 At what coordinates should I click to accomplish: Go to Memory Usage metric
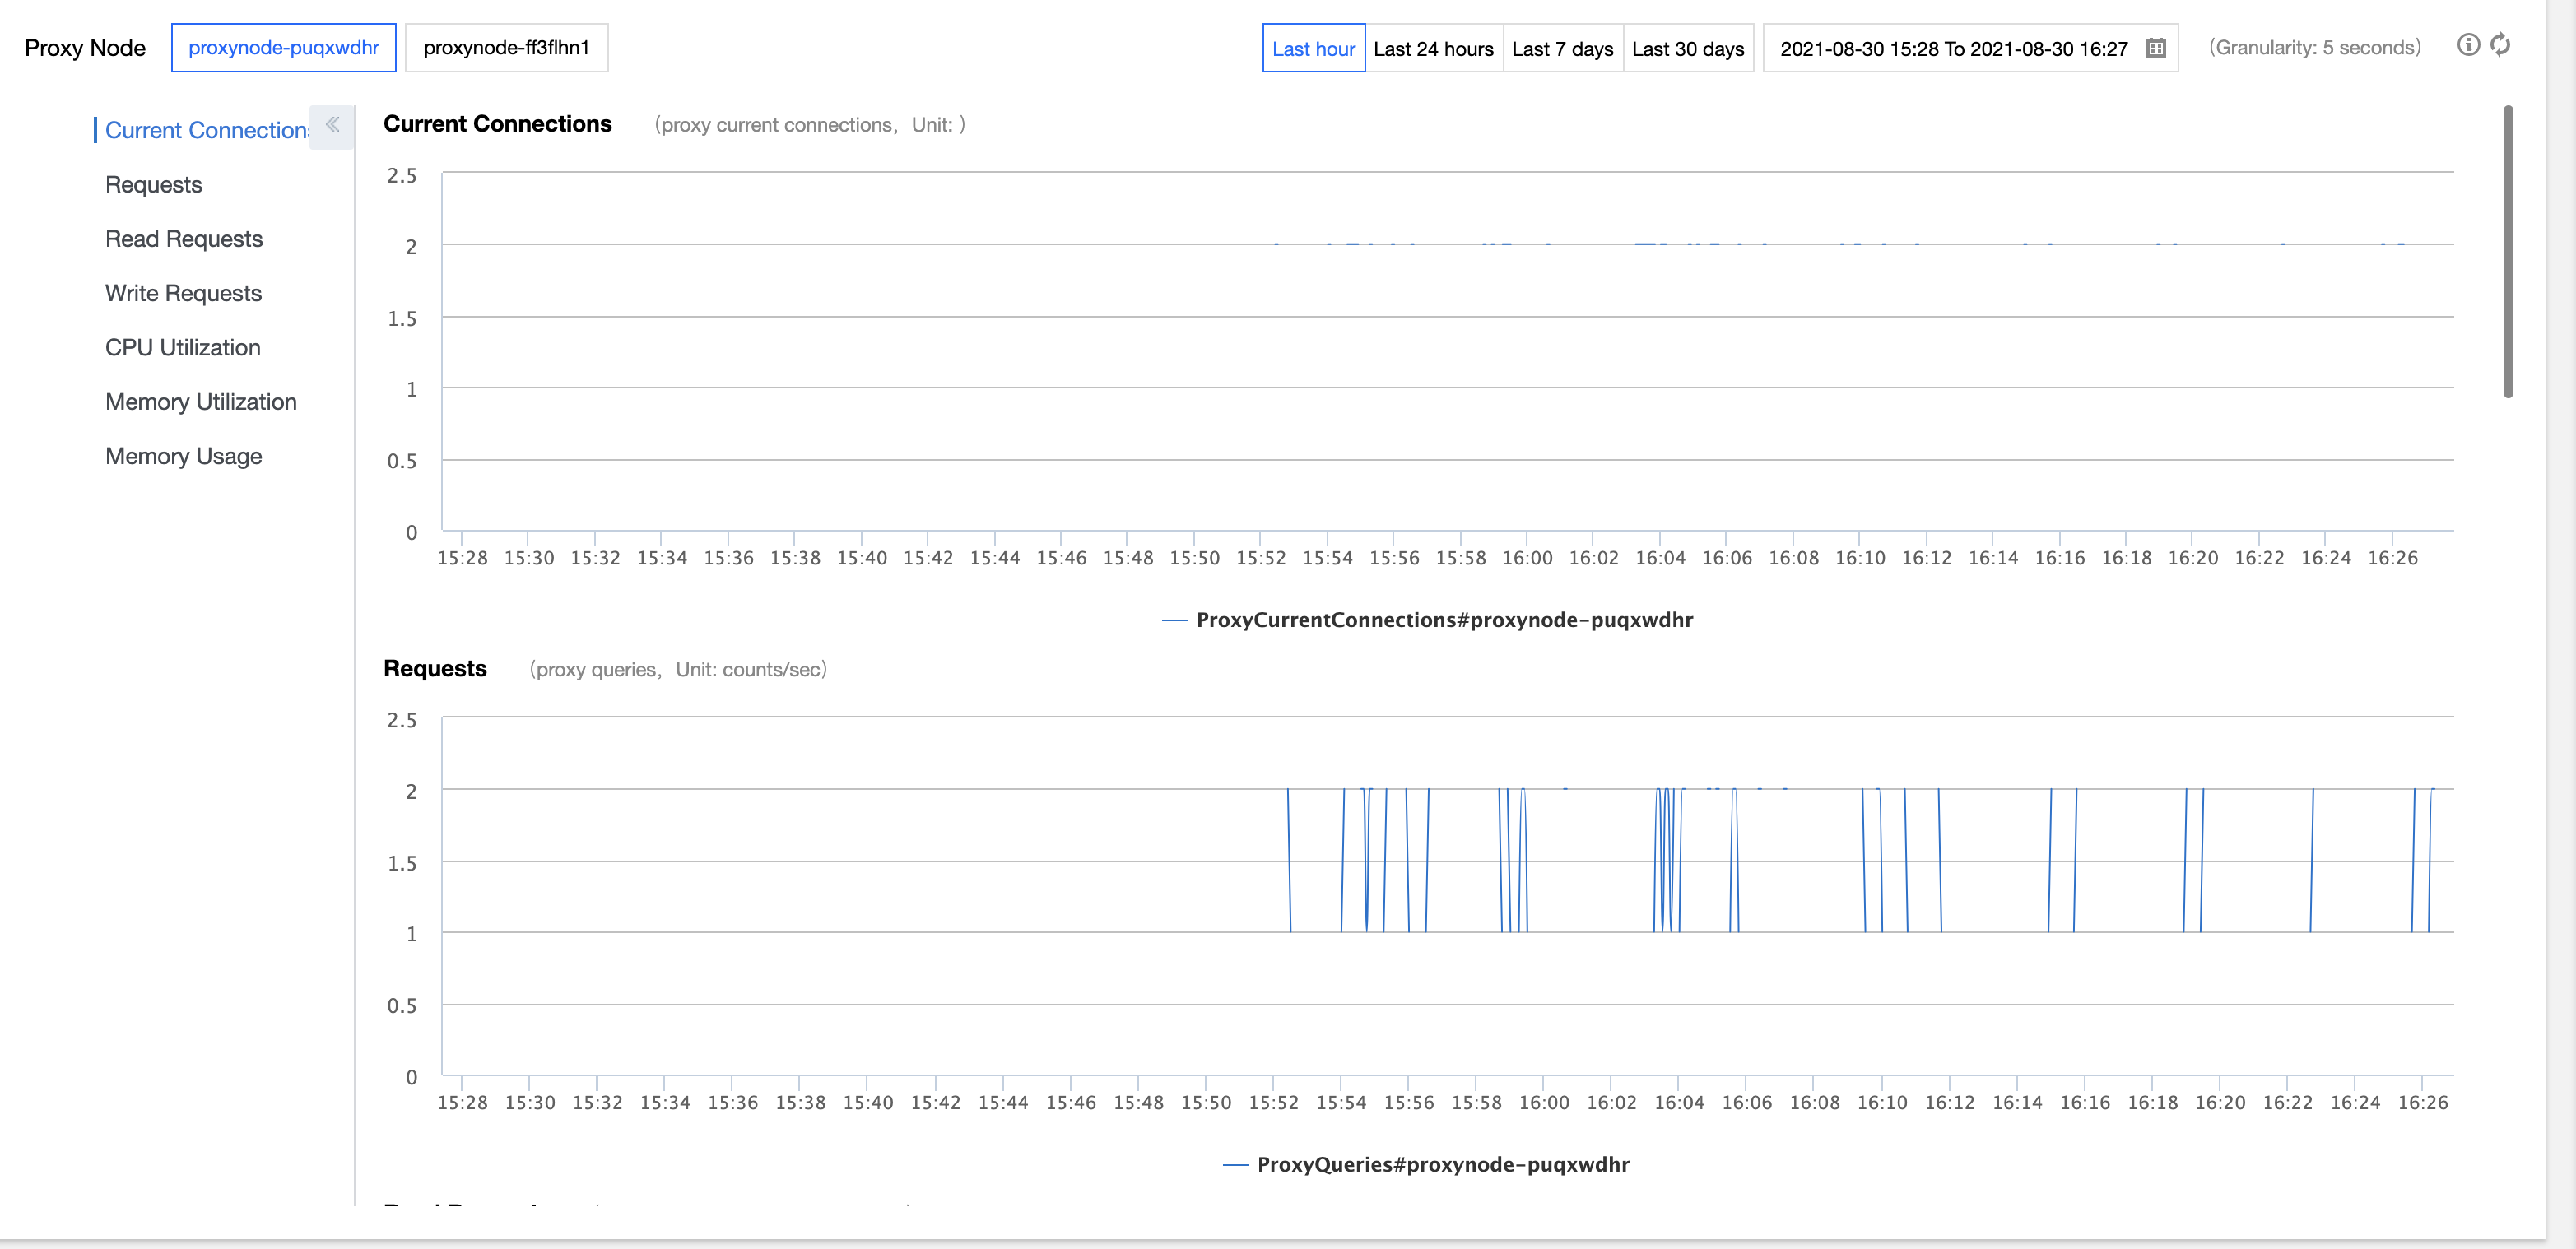pyautogui.click(x=184, y=456)
